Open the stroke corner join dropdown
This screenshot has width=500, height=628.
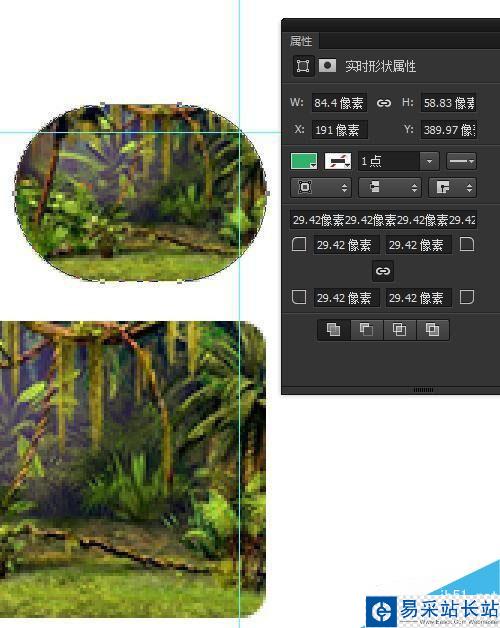pyautogui.click(x=452, y=187)
